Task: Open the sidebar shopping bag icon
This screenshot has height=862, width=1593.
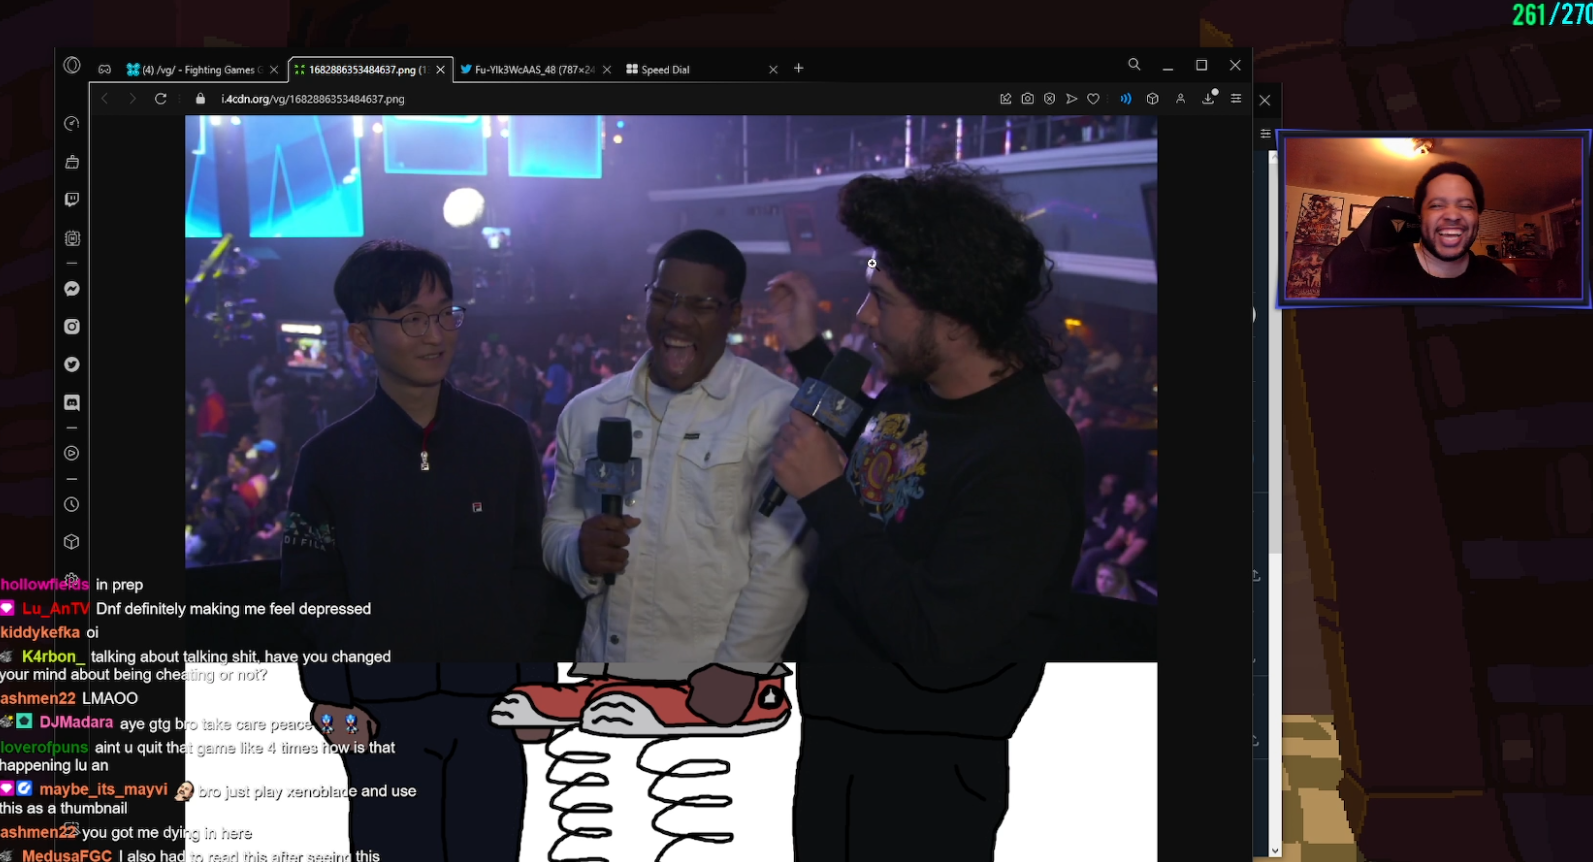Action: (72, 162)
